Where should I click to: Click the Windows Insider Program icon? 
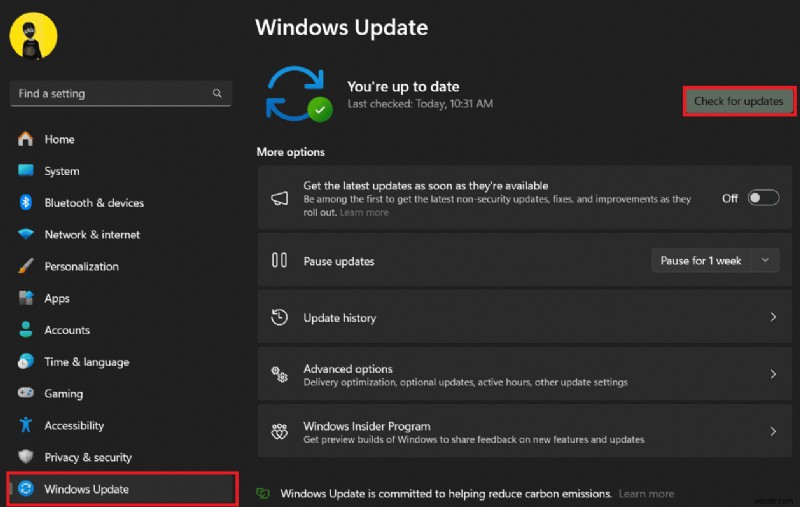tap(279, 432)
